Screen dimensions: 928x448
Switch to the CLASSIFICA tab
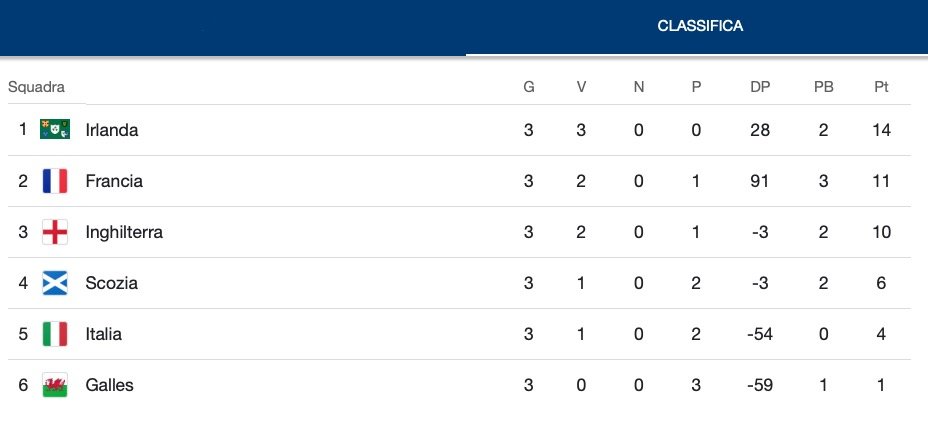point(700,26)
